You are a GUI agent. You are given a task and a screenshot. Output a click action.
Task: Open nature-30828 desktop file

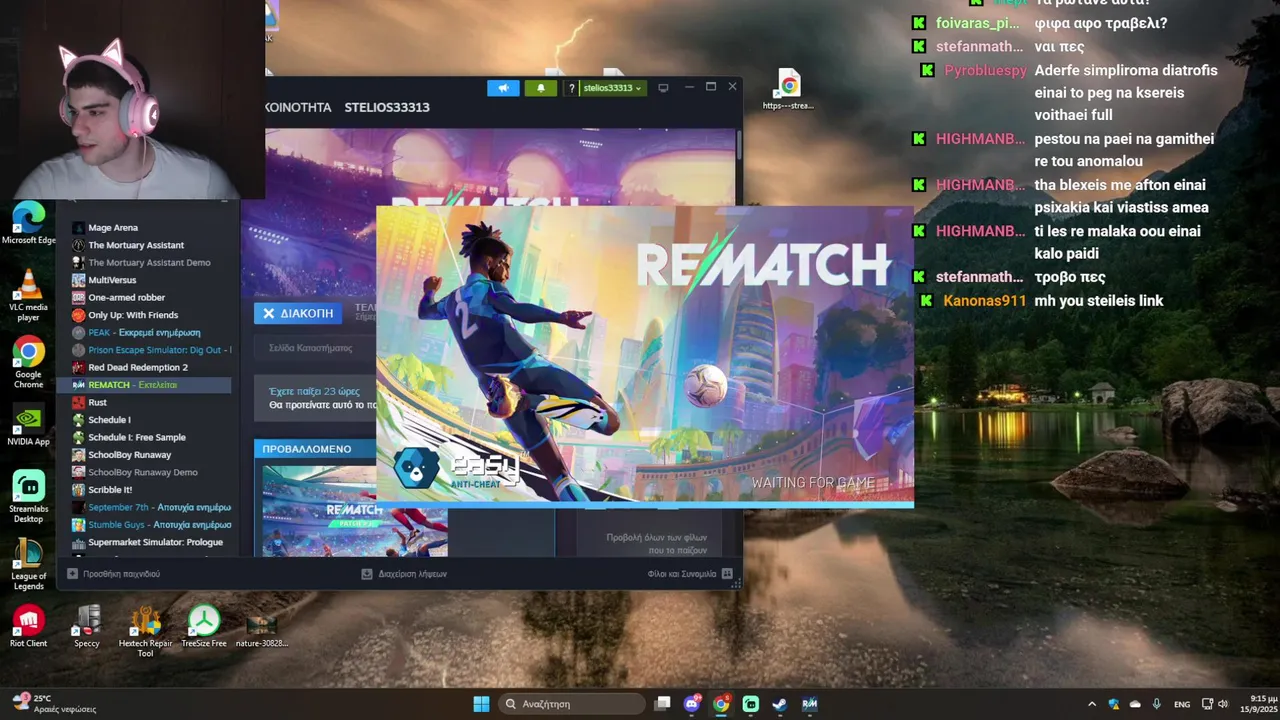click(x=262, y=630)
